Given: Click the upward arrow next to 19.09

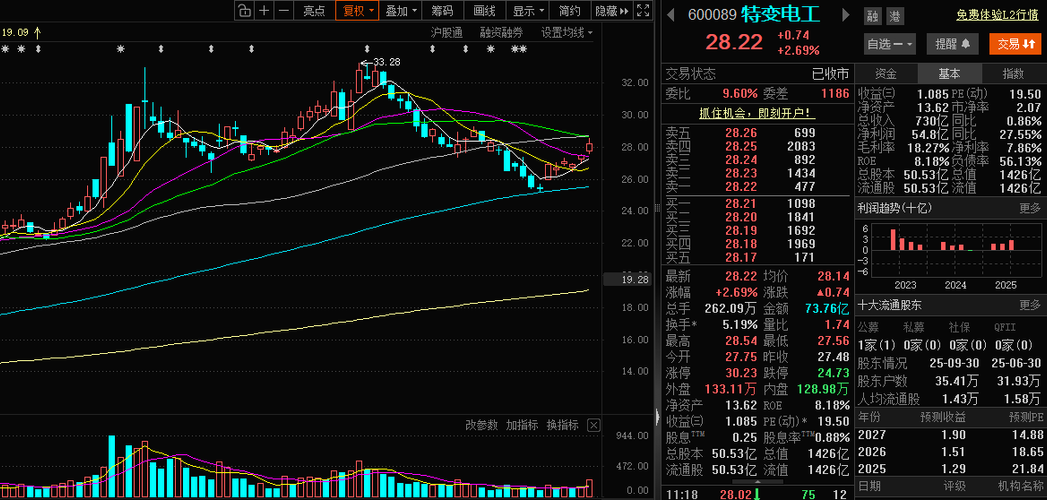Looking at the screenshot, I should click(x=37, y=31).
